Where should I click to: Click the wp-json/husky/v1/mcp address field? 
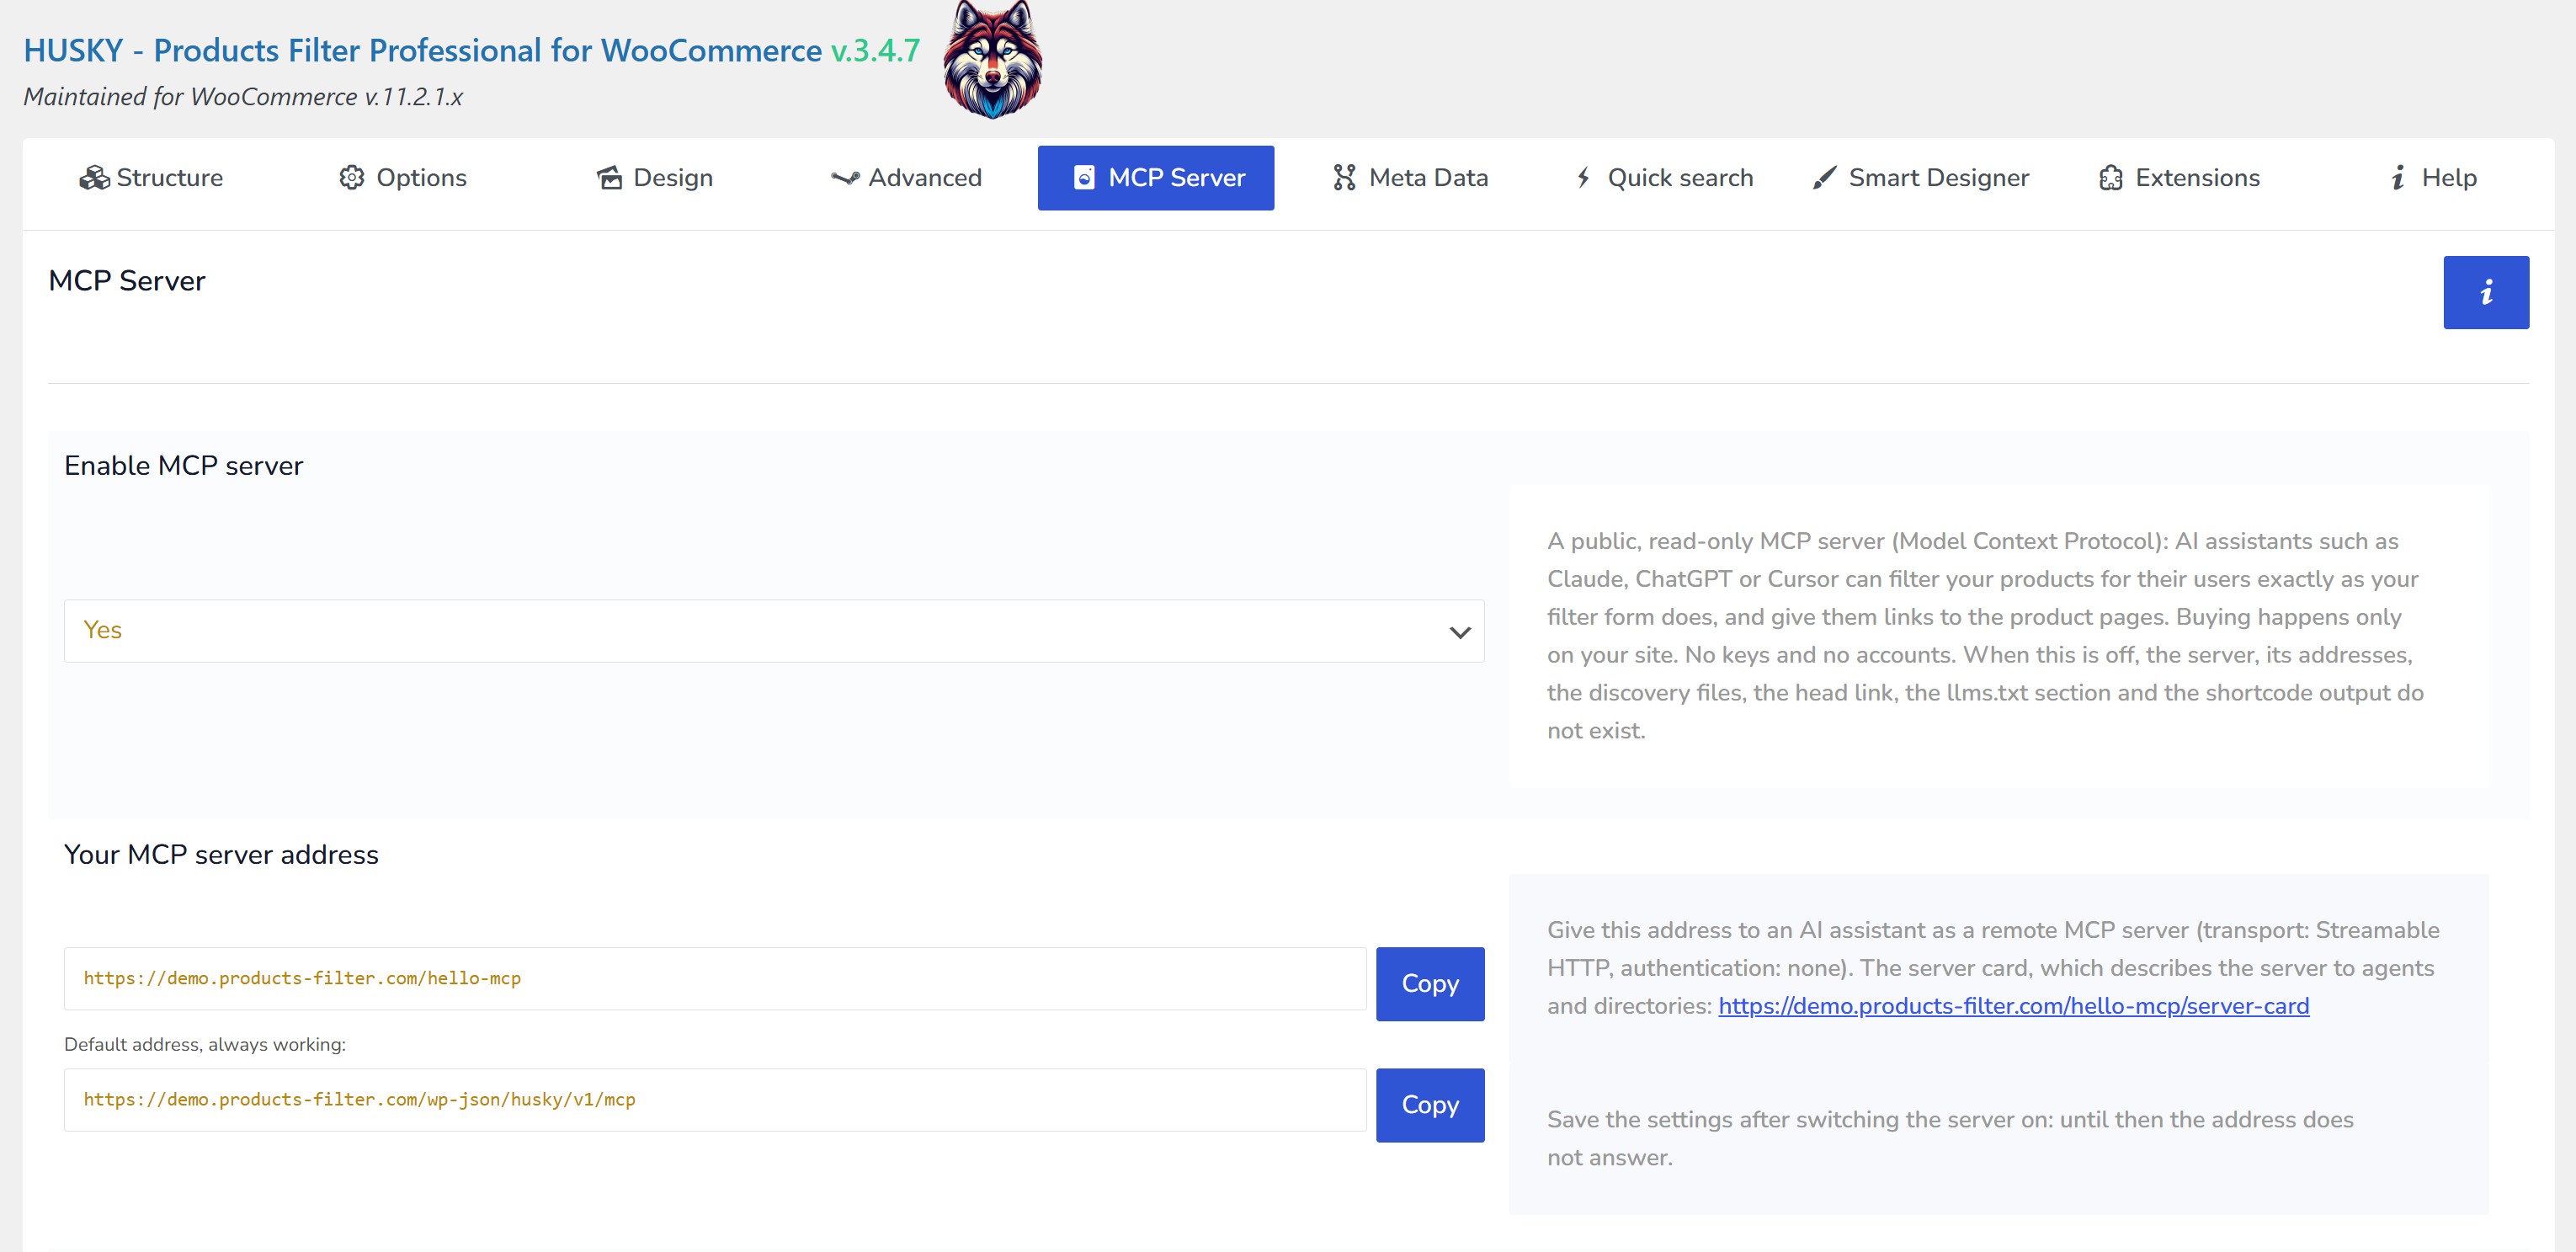(x=715, y=1100)
